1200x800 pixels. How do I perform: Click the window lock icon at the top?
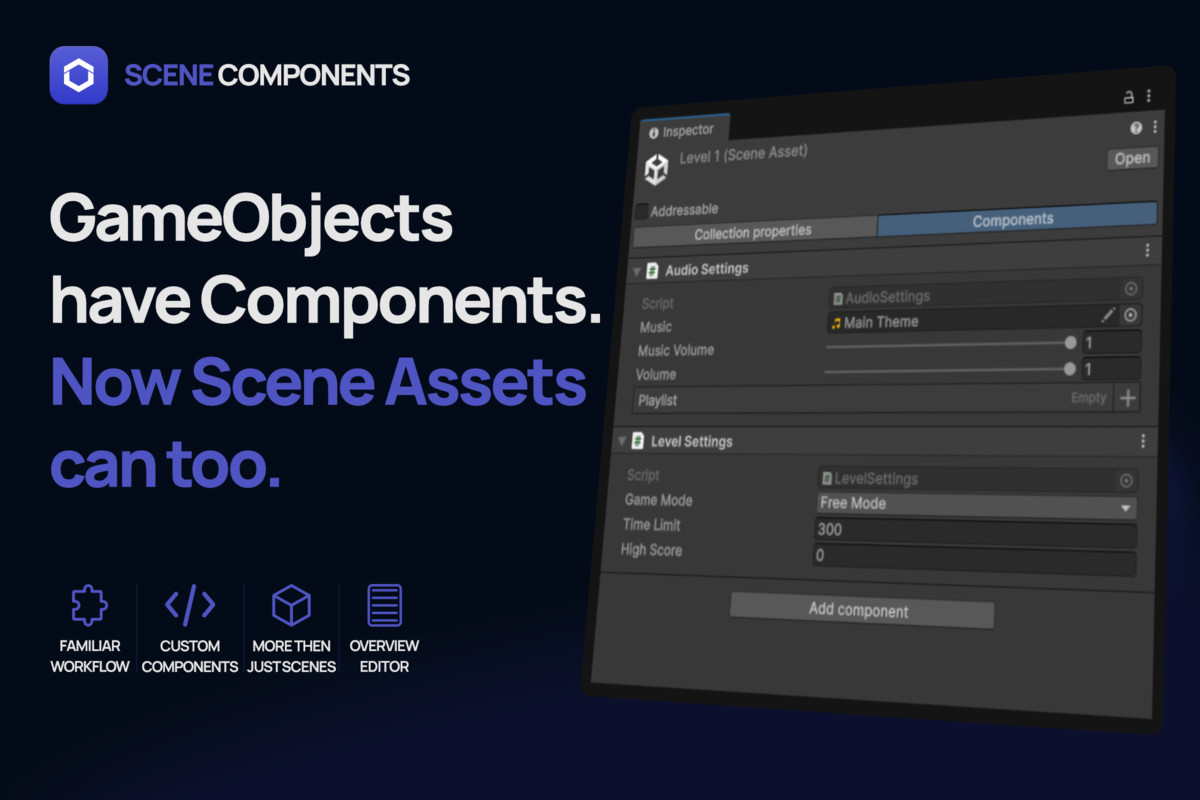coord(1128,97)
